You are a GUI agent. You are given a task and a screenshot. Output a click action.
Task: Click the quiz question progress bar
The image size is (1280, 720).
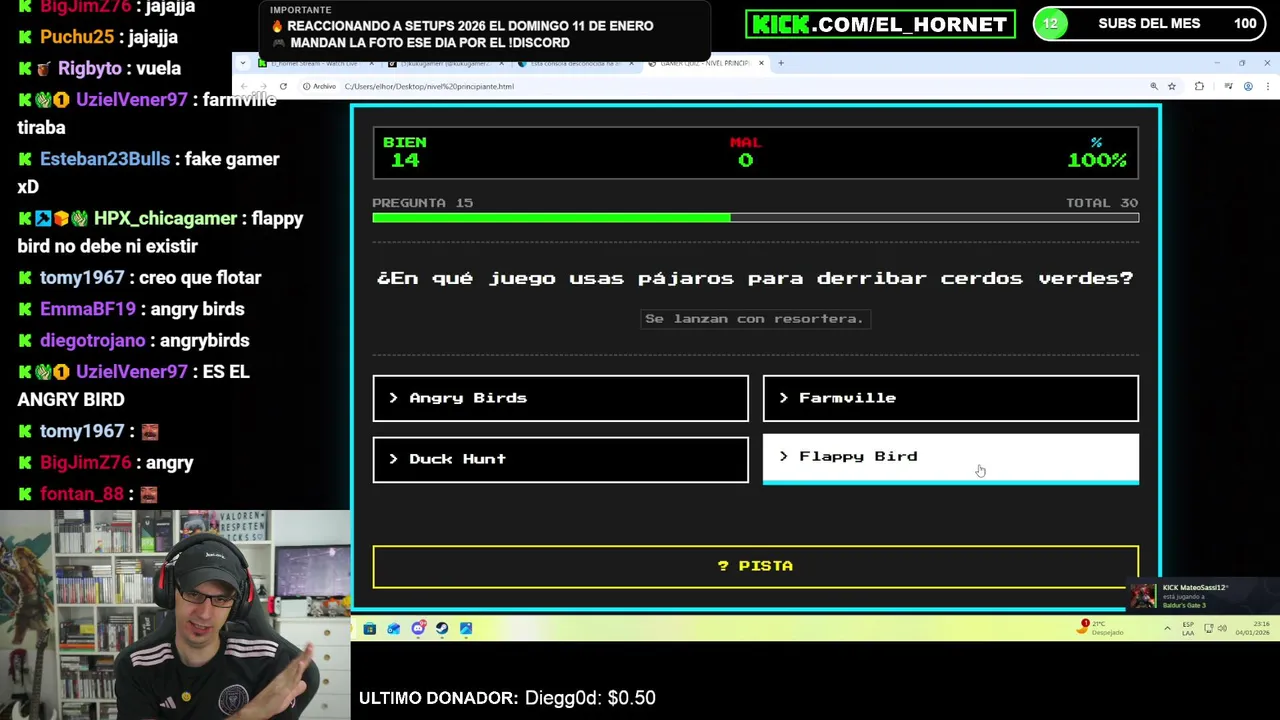pyautogui.click(x=755, y=217)
